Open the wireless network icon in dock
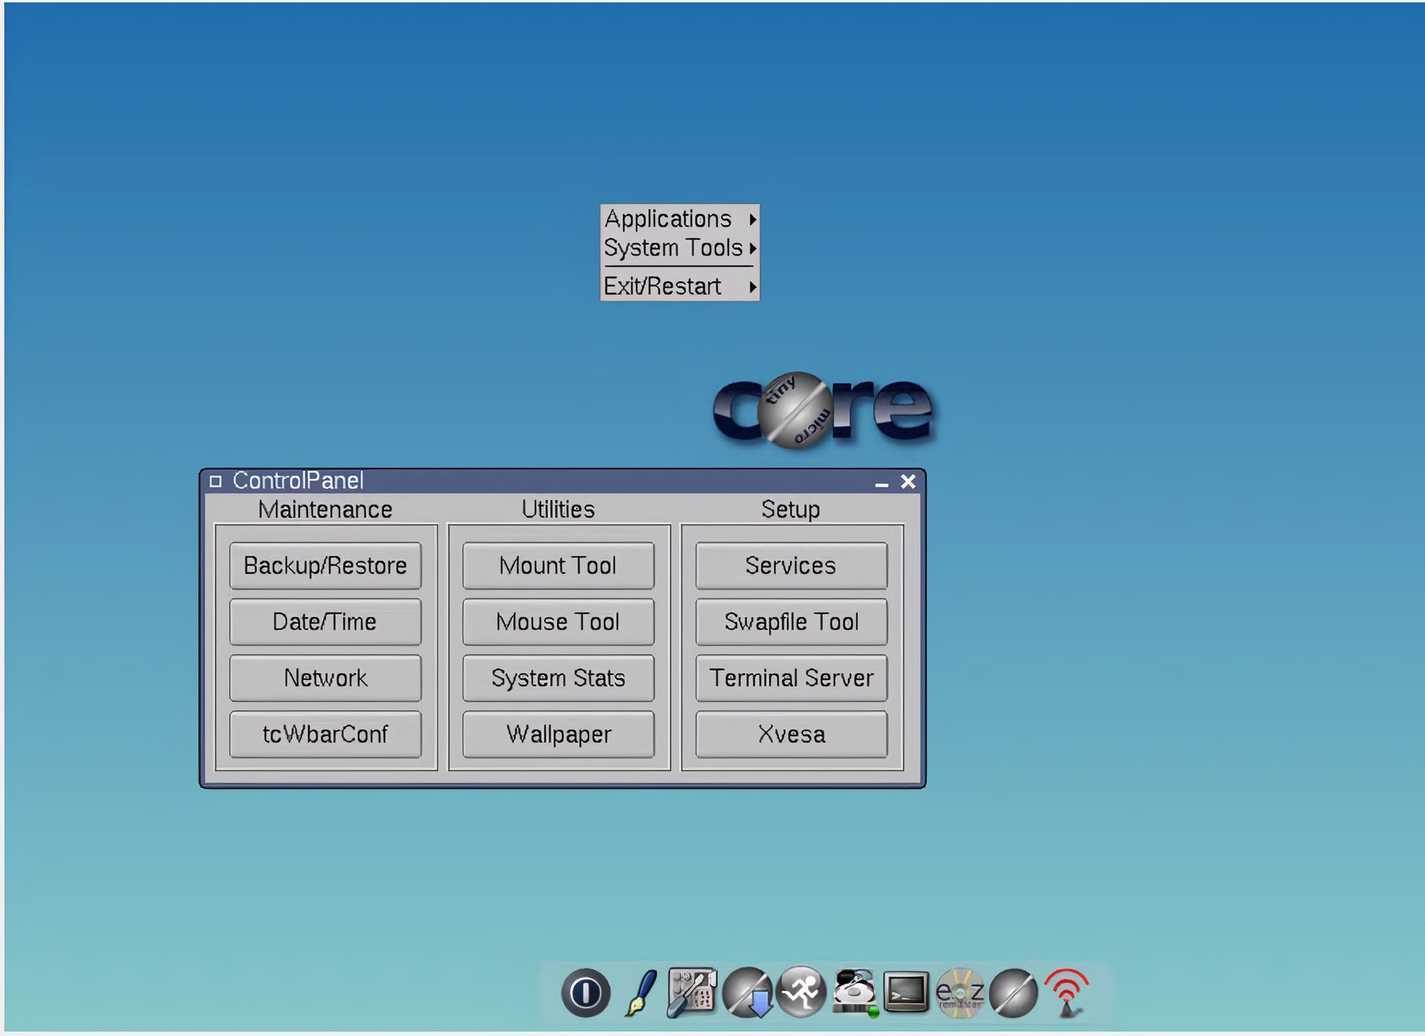The height and width of the screenshot is (1036, 1425). [x=1067, y=992]
